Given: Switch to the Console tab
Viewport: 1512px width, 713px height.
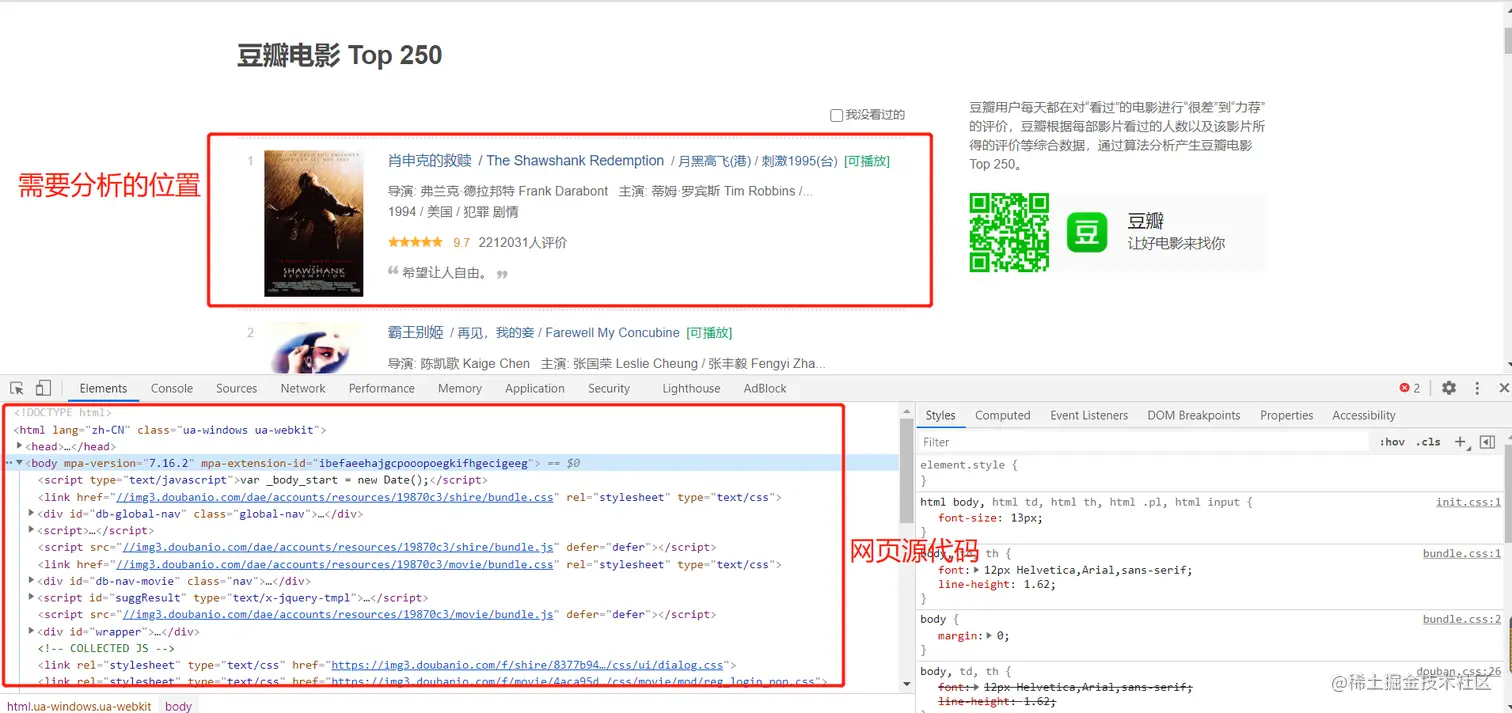Looking at the screenshot, I should [172, 388].
